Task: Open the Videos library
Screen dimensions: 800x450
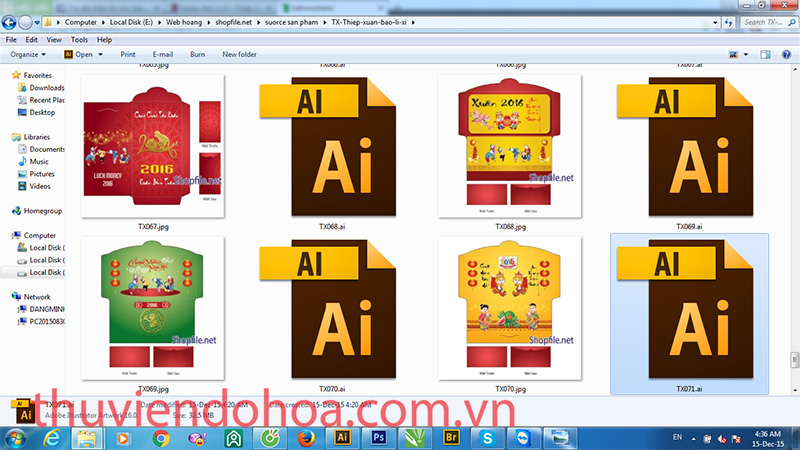Action: (34, 186)
